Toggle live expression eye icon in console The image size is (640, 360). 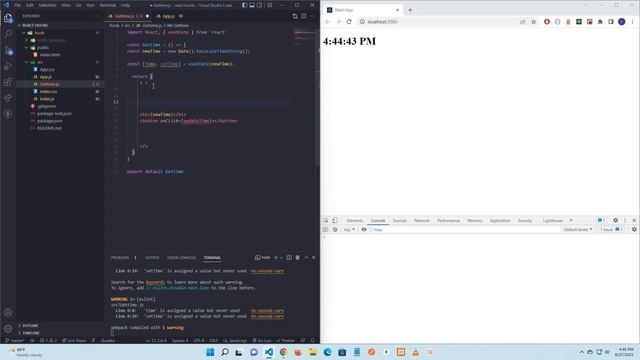[364, 230]
